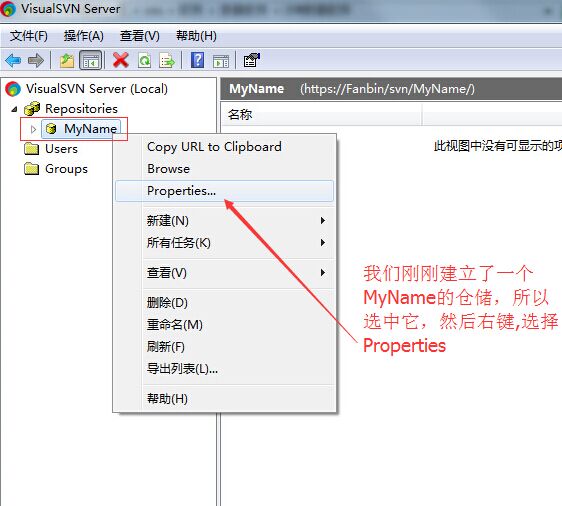Select the Repositories tree item
The image size is (562, 506).
click(x=81, y=109)
